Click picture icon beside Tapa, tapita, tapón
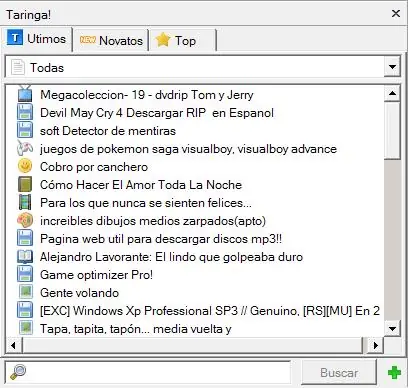 (25, 328)
